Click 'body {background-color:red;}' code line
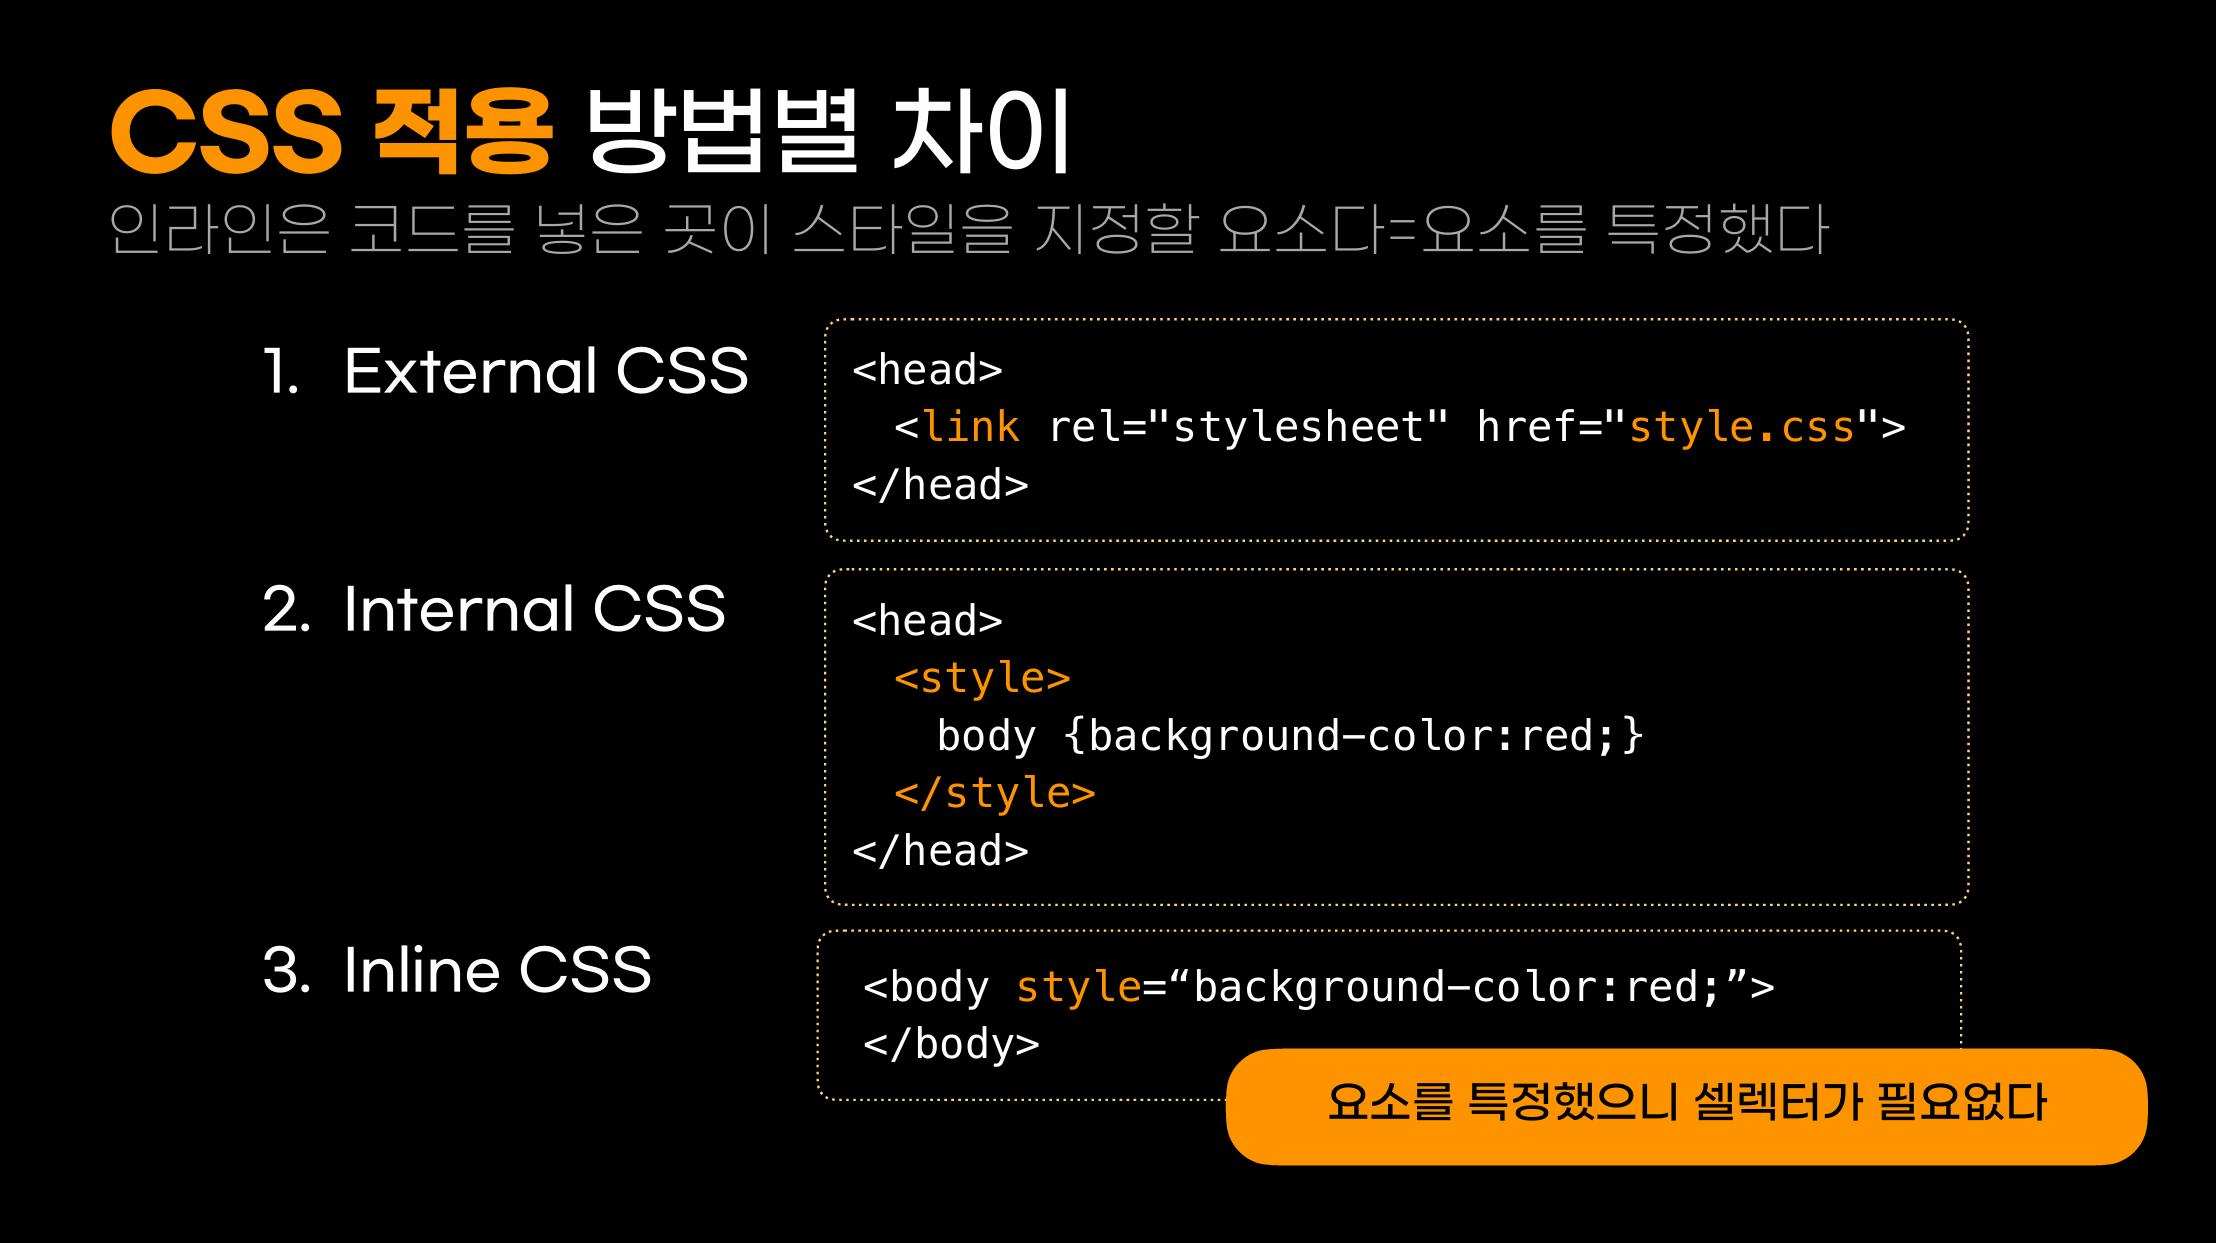 [x=1290, y=736]
